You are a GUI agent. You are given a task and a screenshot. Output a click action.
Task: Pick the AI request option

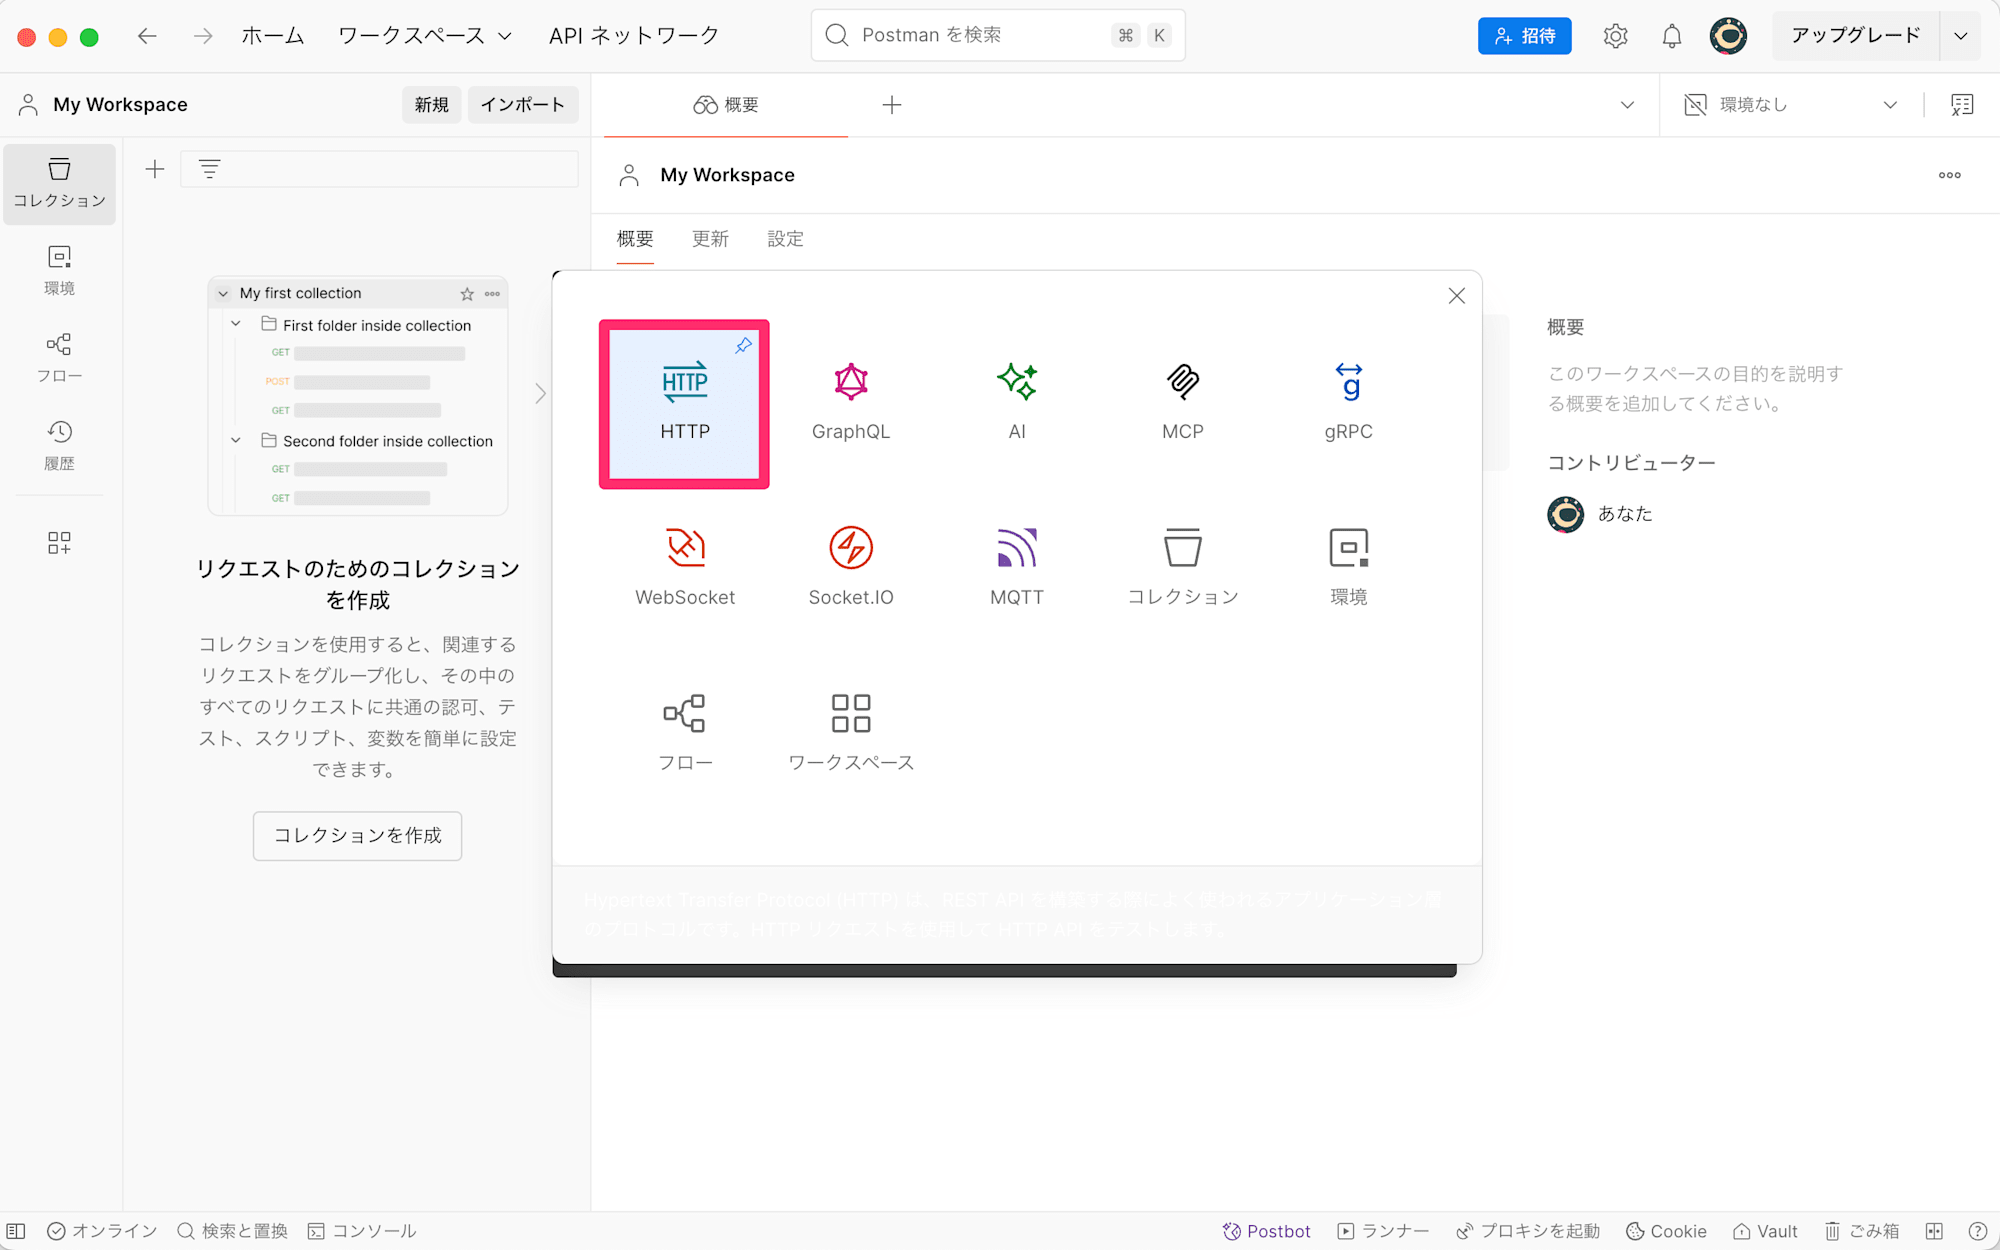pyautogui.click(x=1016, y=404)
